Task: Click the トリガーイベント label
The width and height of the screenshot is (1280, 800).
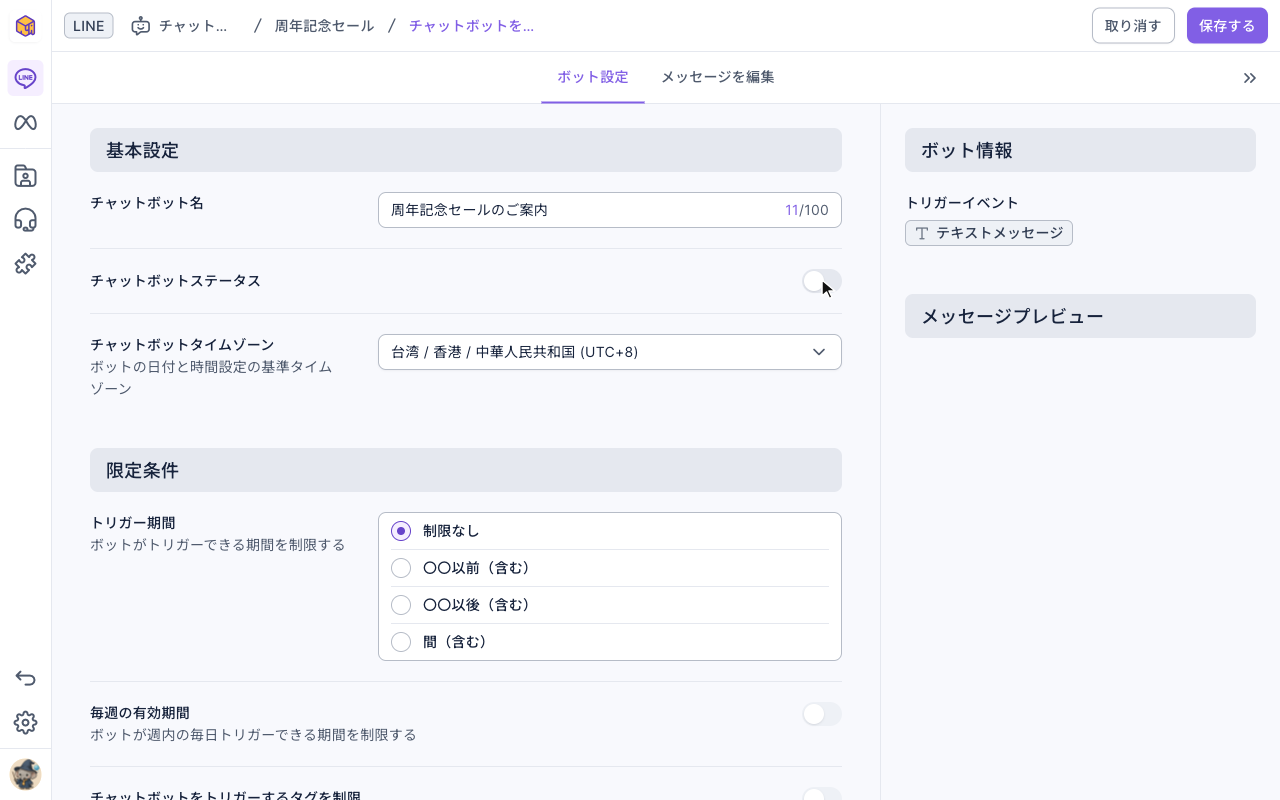Action: [x=962, y=202]
